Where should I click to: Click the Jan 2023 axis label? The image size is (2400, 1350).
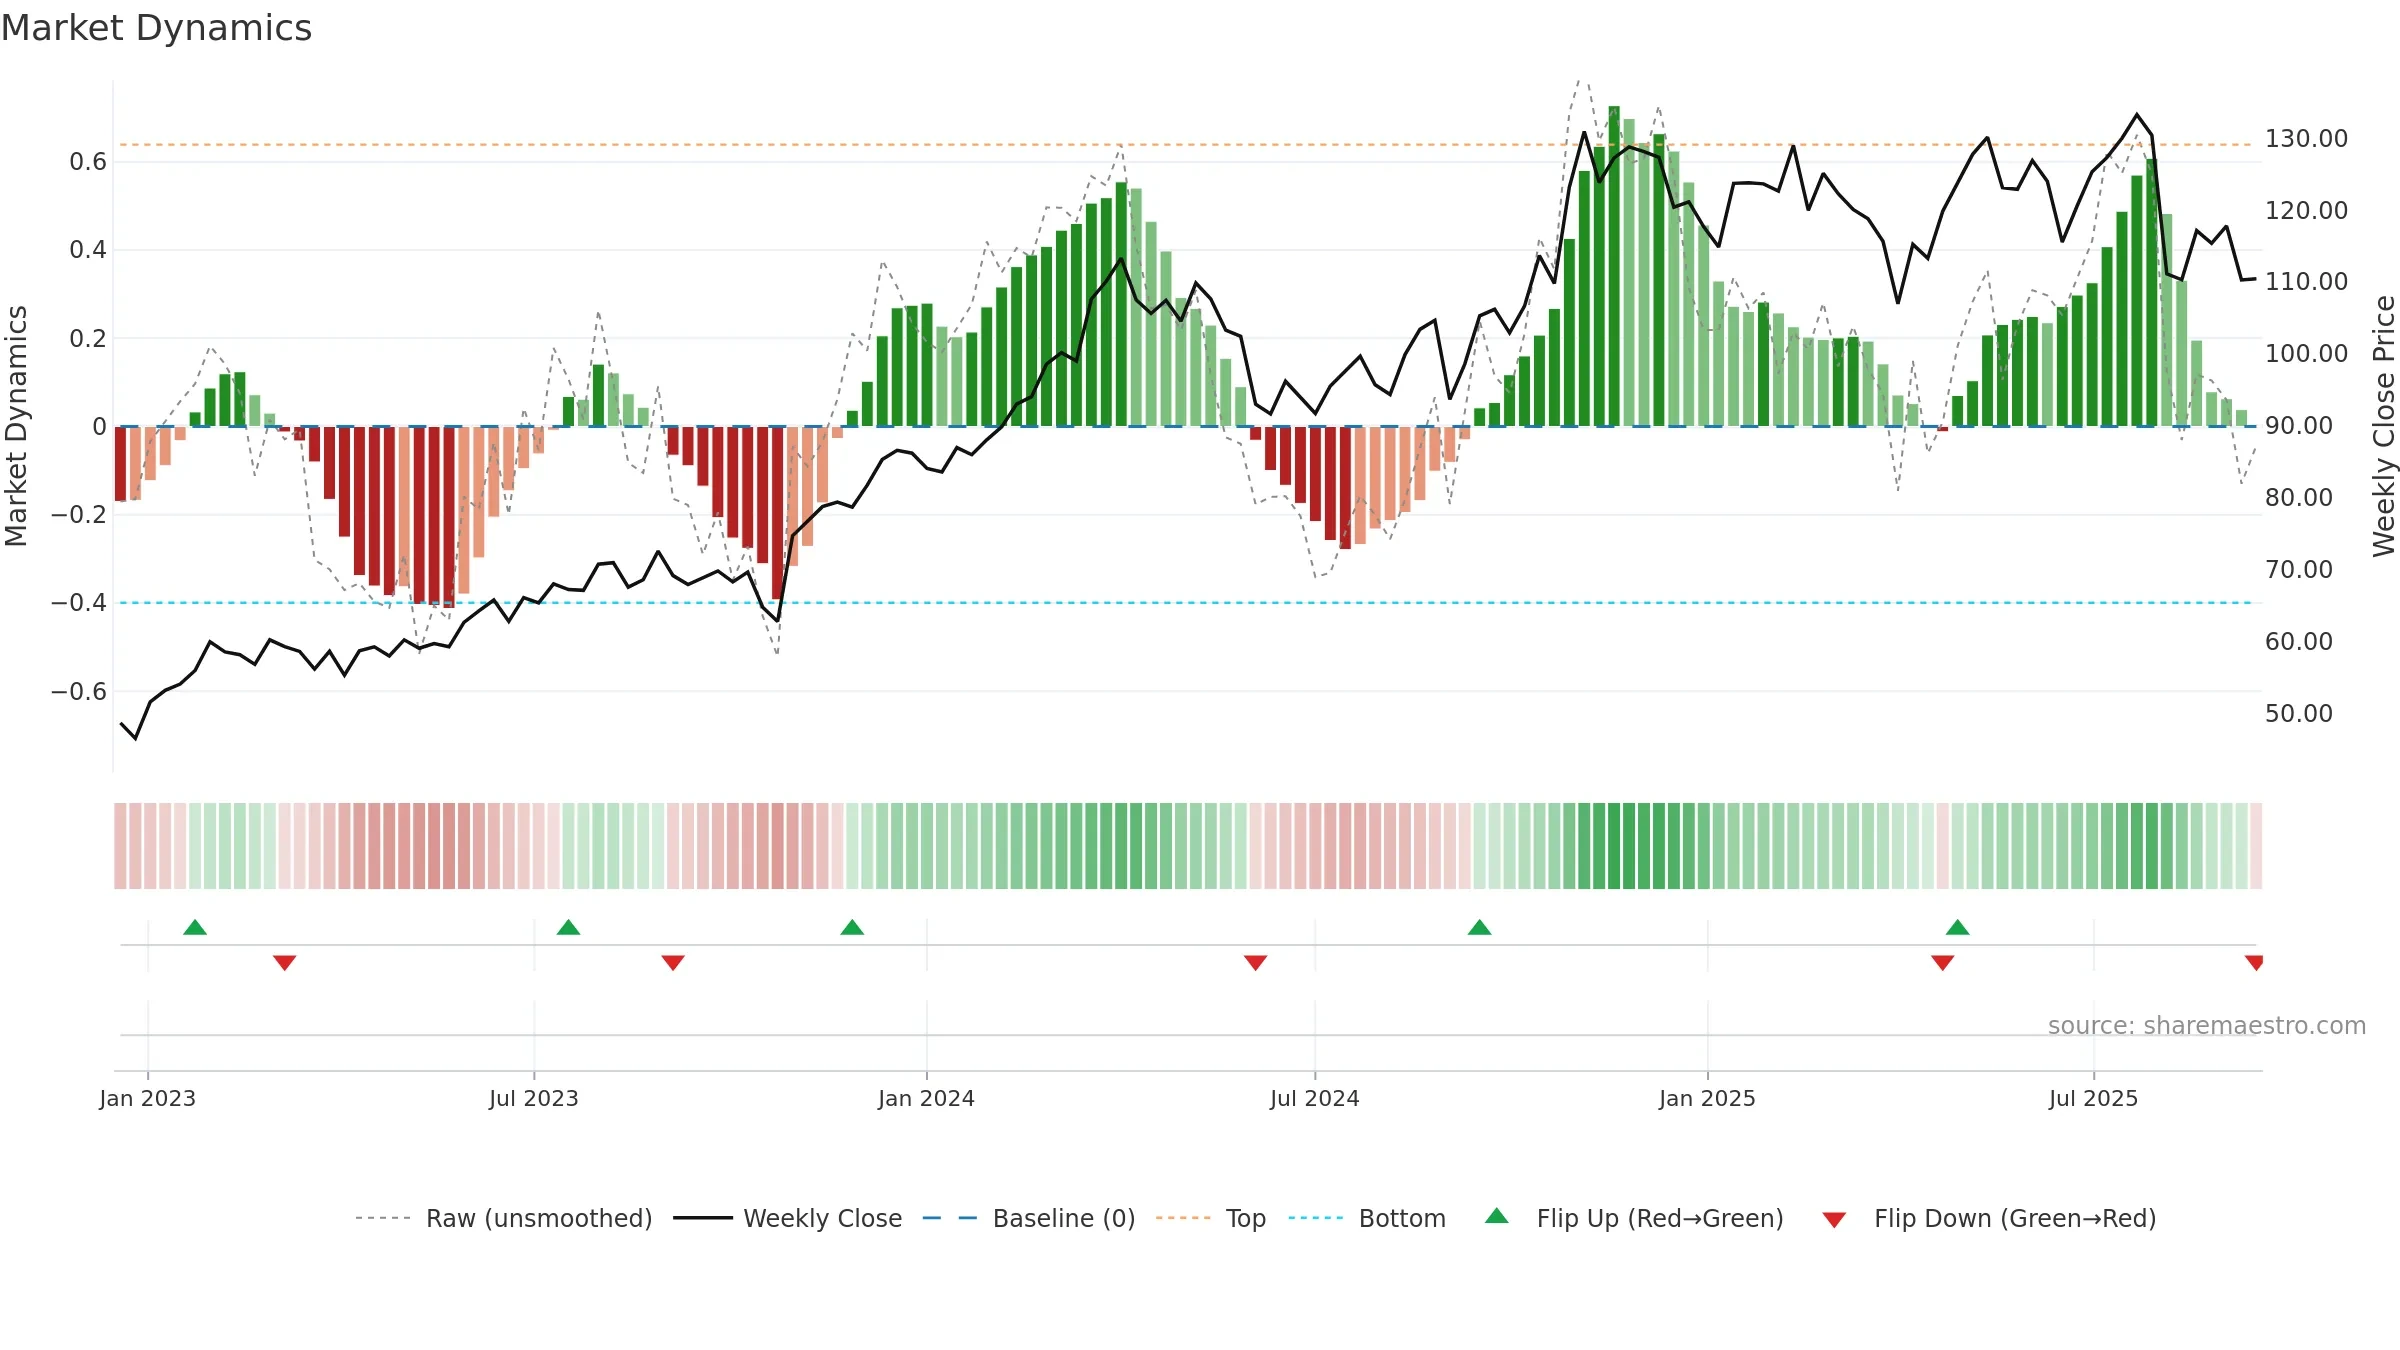(148, 1098)
